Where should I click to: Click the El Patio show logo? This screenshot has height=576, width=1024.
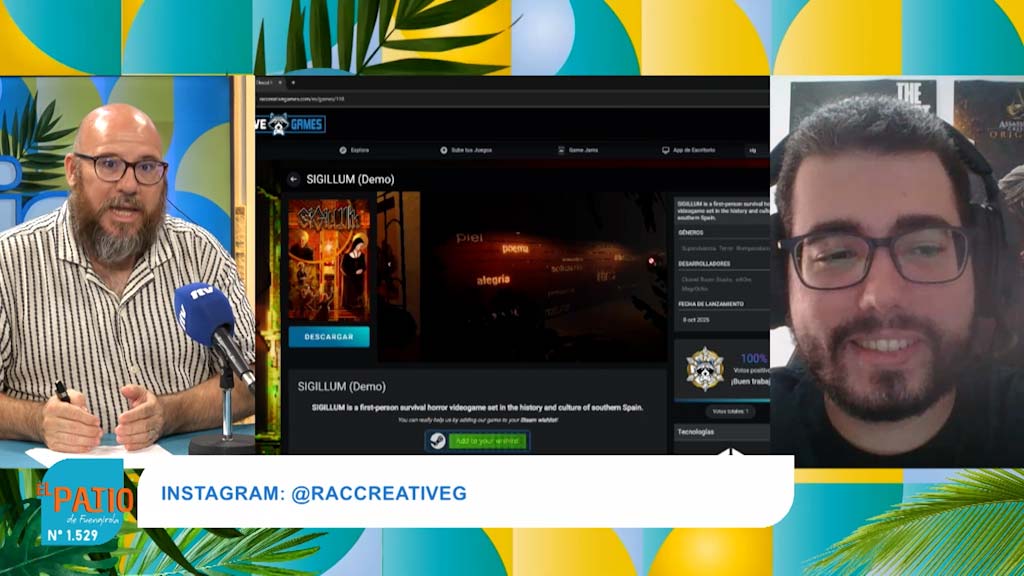coord(84,503)
